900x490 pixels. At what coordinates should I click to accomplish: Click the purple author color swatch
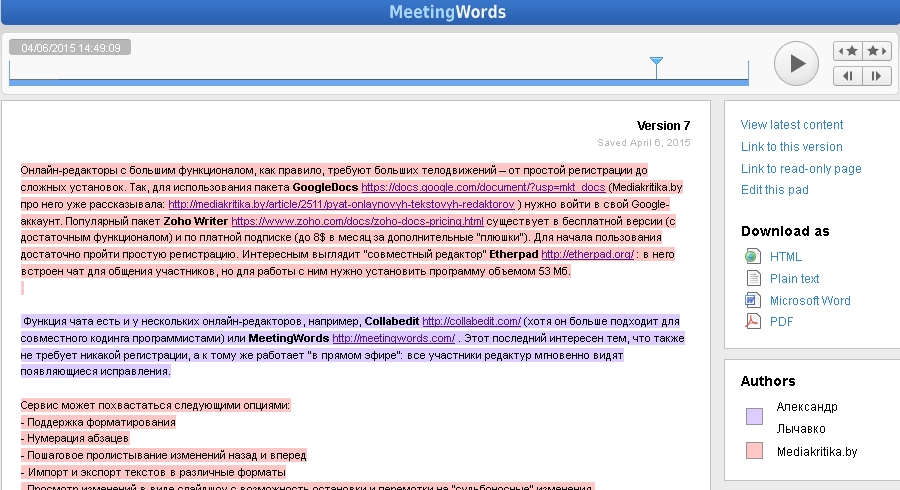754,417
